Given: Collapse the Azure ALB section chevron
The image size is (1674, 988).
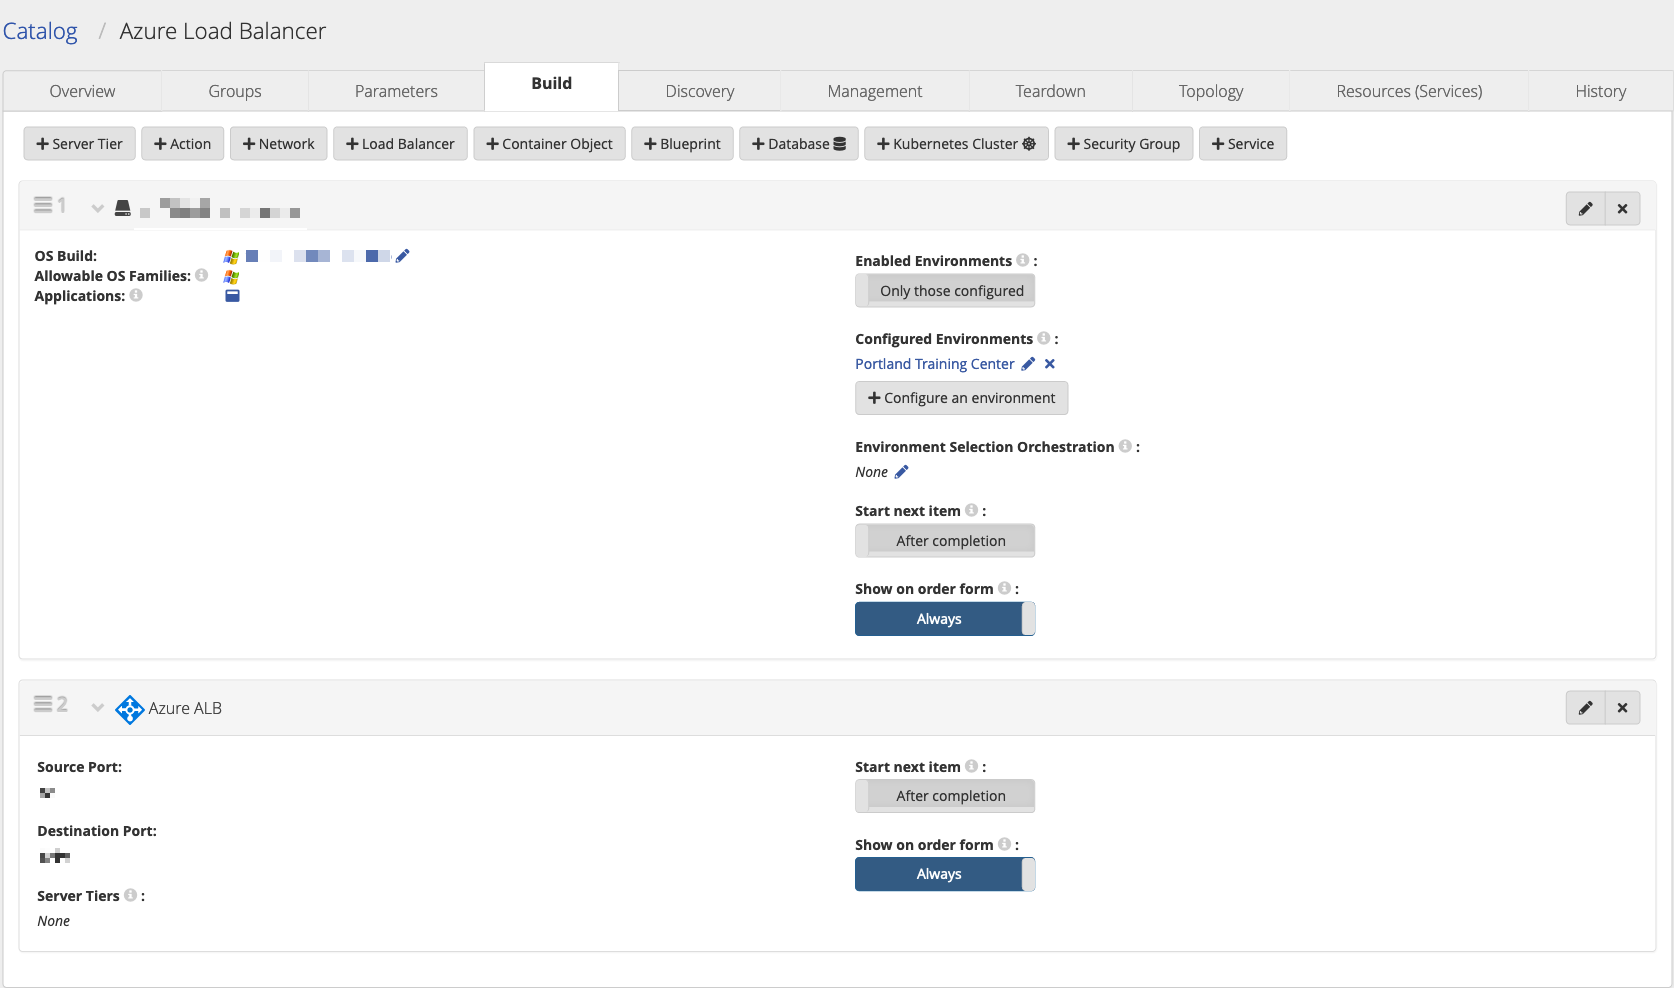Looking at the screenshot, I should point(97,707).
